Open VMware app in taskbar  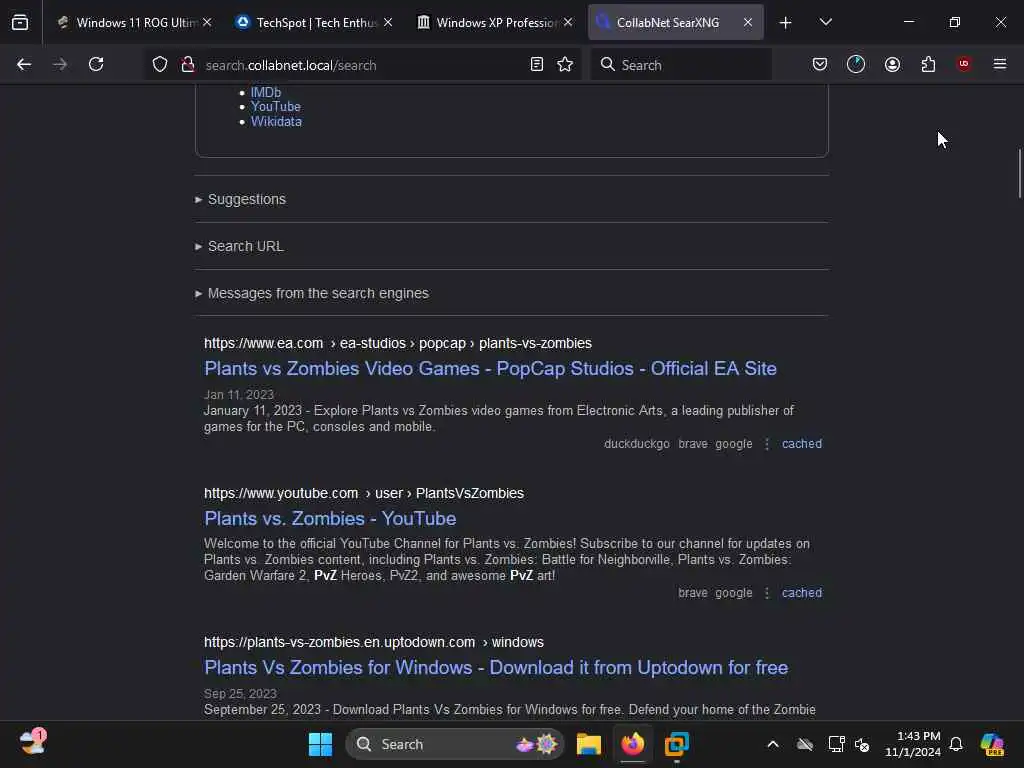pyautogui.click(x=677, y=744)
